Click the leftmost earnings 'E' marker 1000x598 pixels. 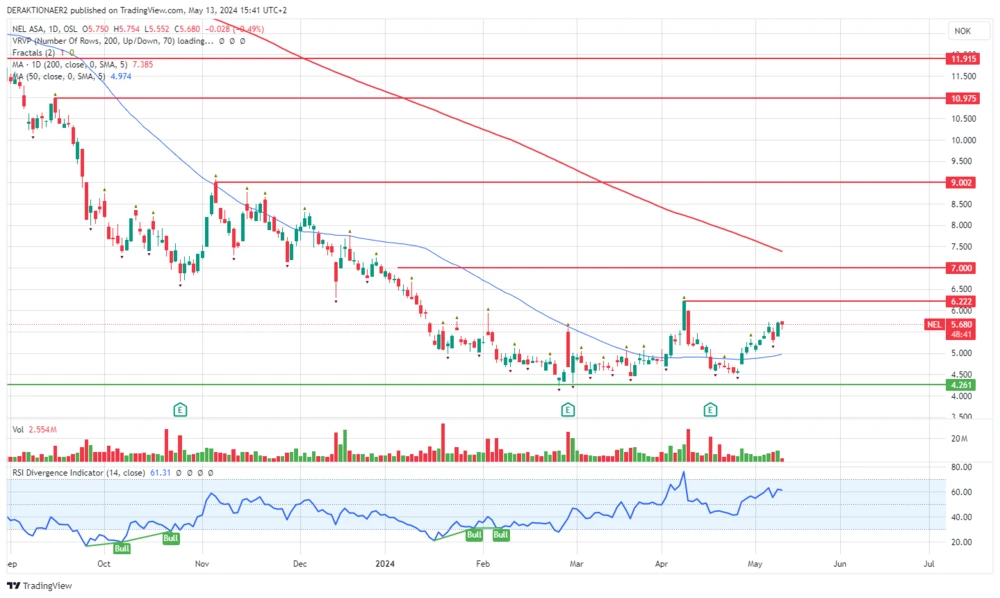pos(180,409)
